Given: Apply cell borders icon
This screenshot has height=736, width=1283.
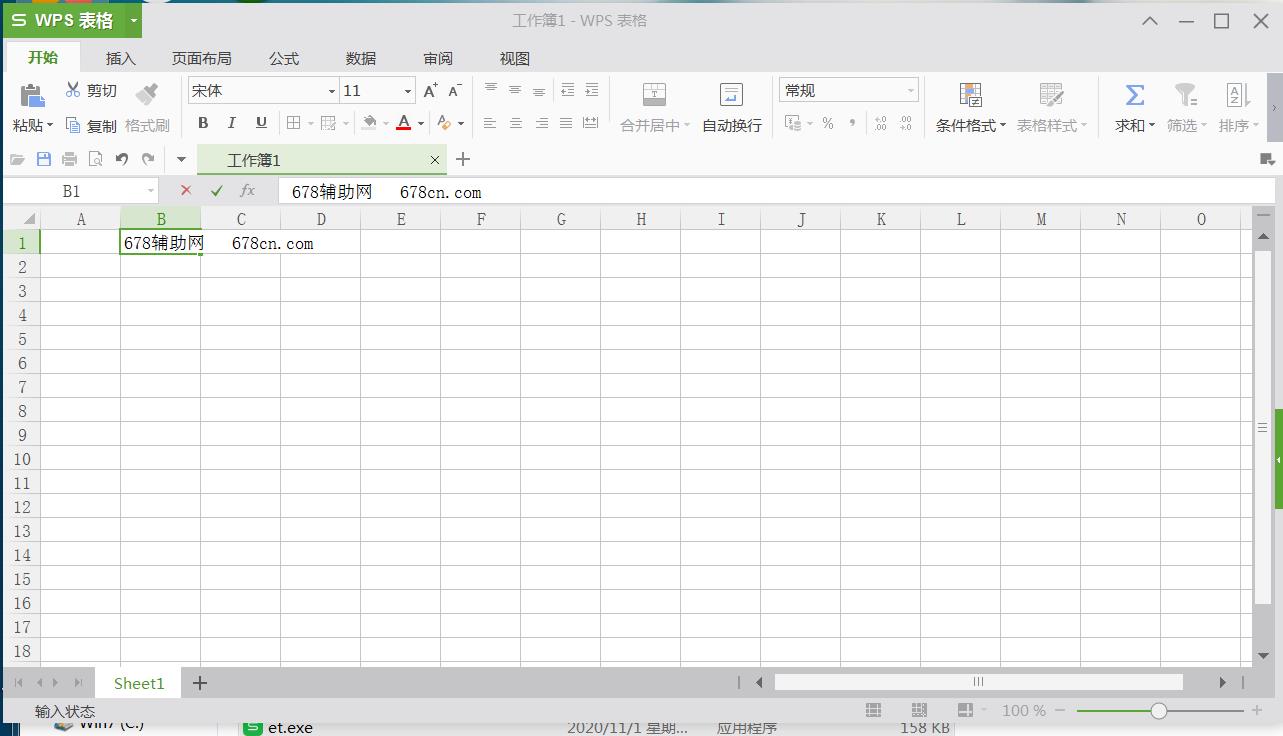Looking at the screenshot, I should coord(294,123).
